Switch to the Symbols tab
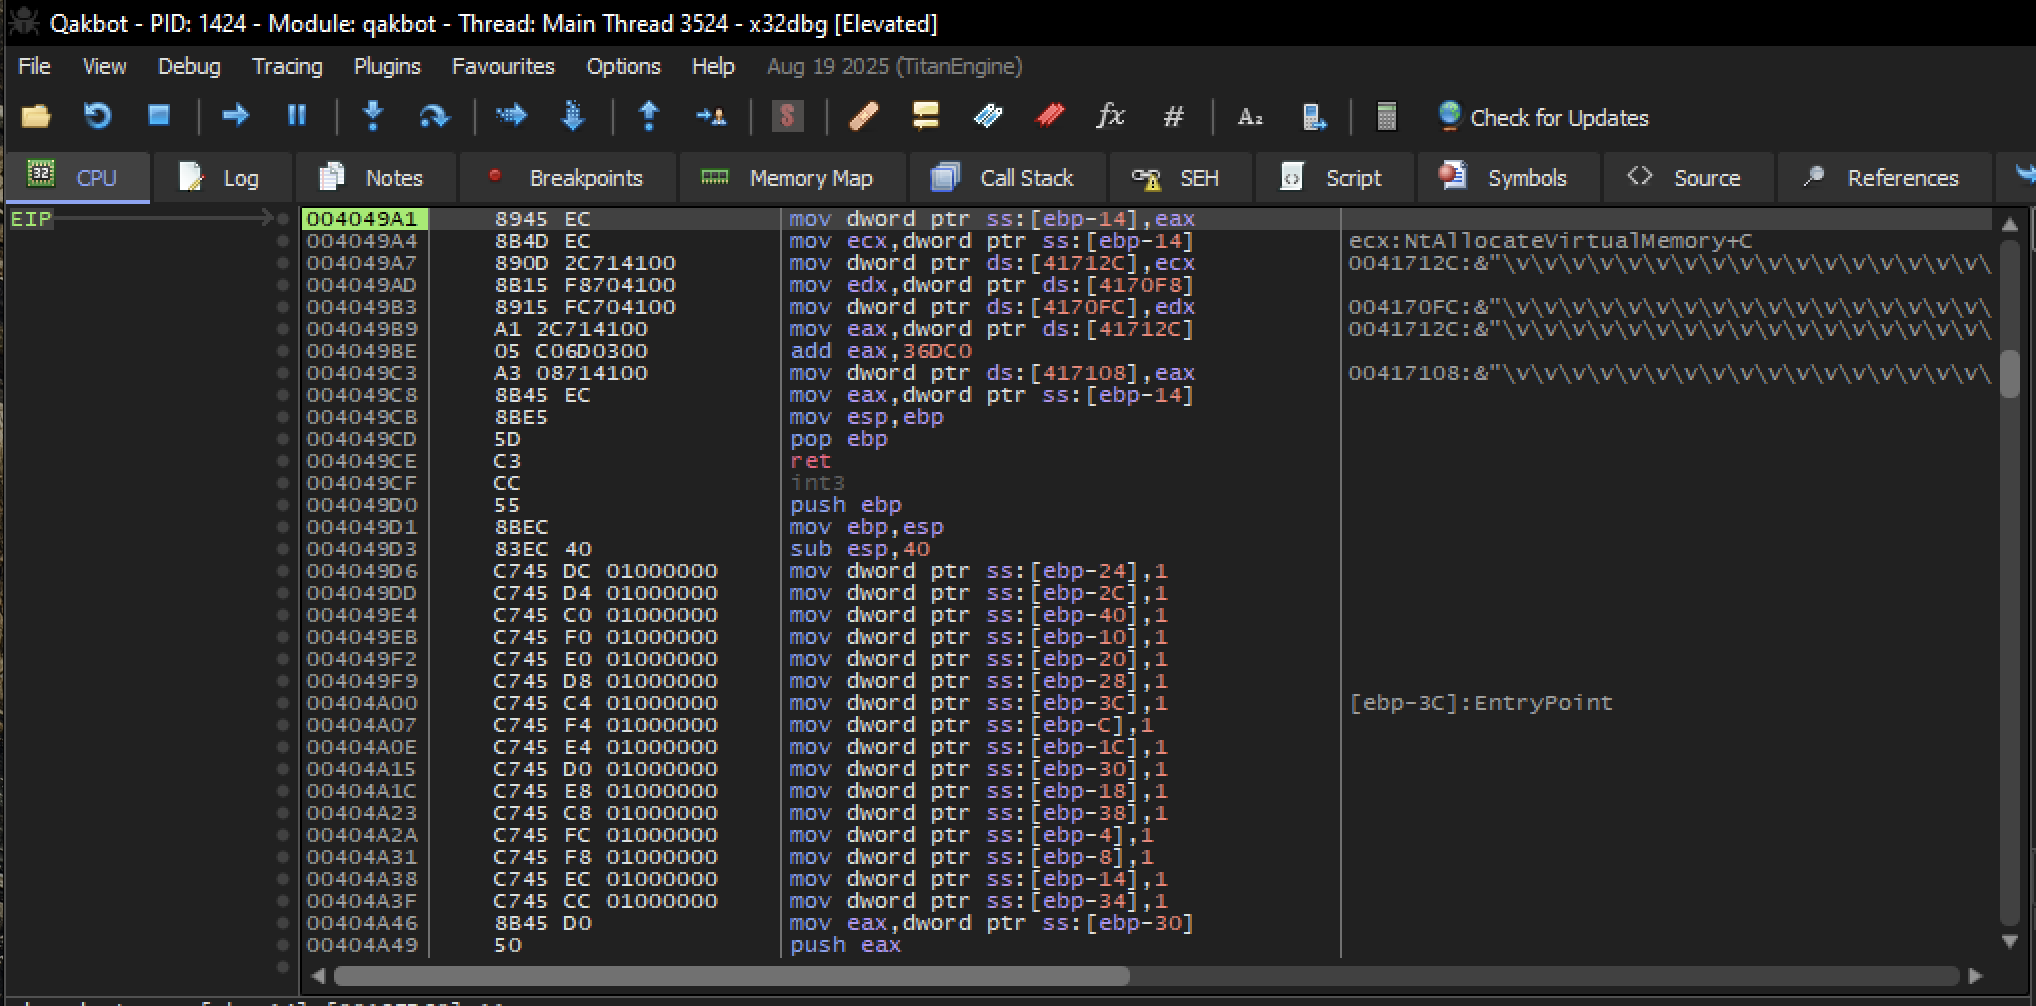This screenshot has height=1006, width=2036. click(1508, 178)
